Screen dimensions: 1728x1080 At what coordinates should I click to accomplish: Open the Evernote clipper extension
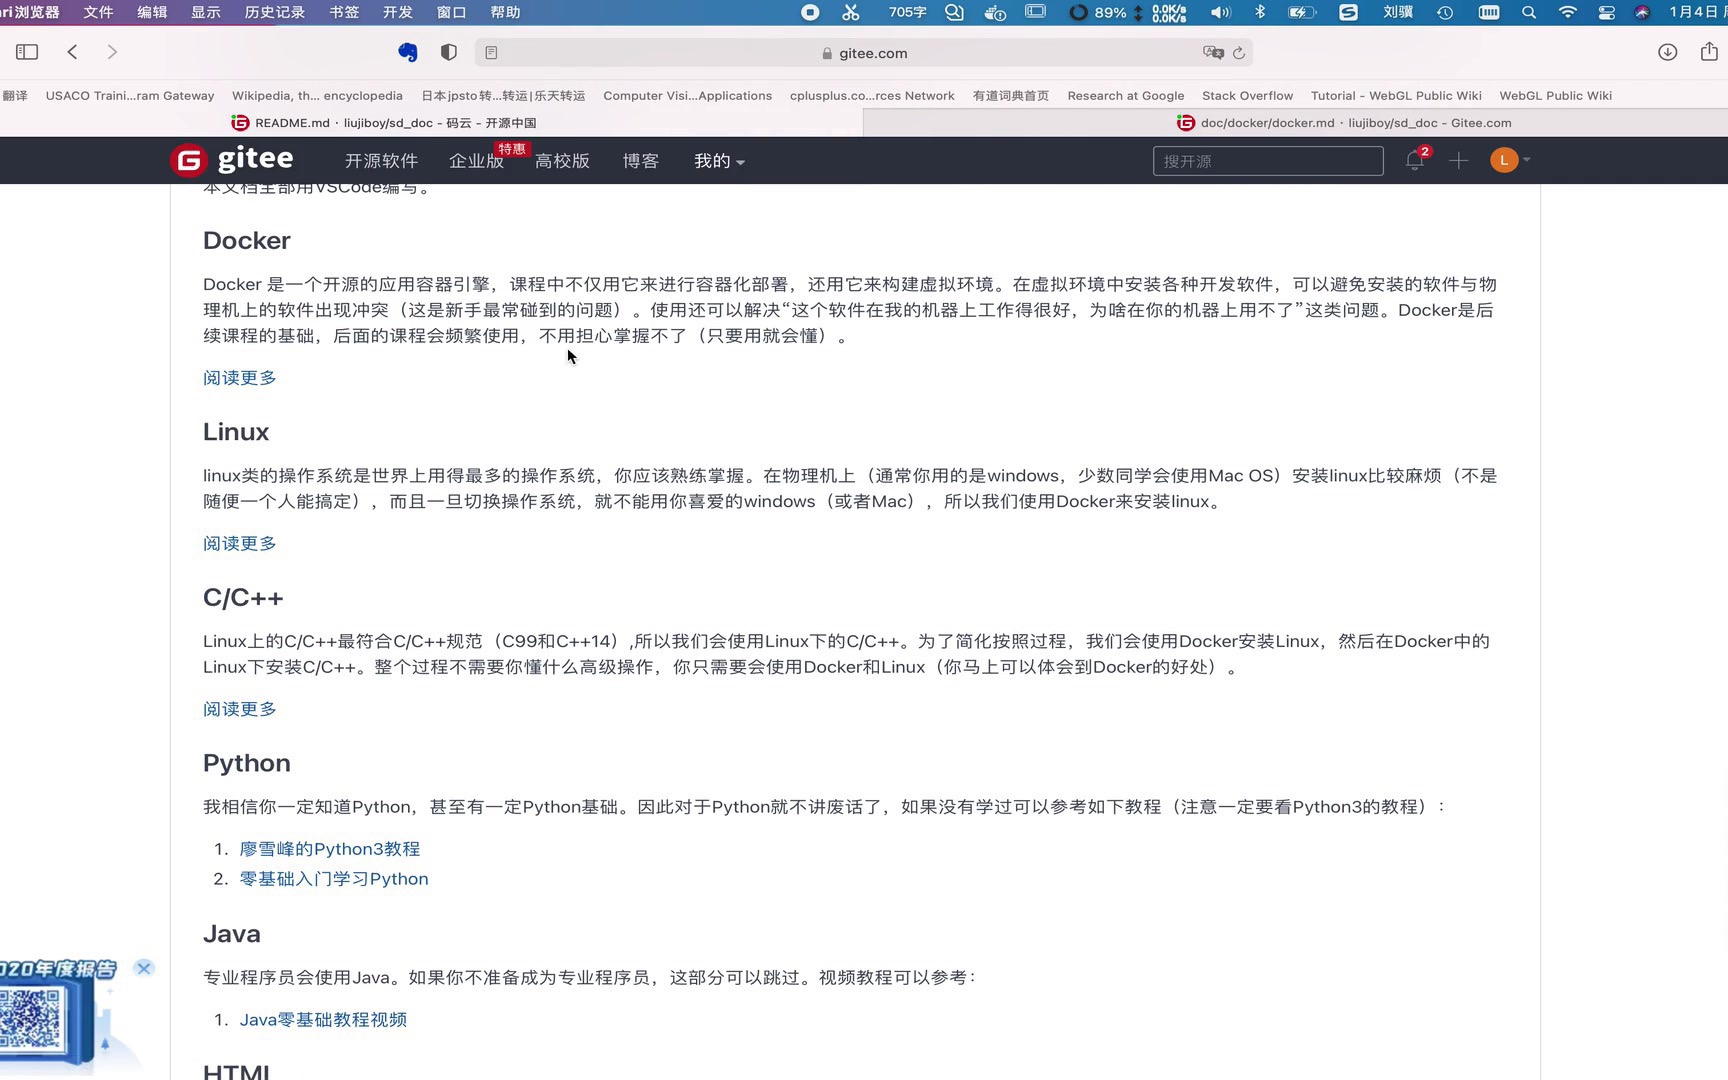click(408, 52)
